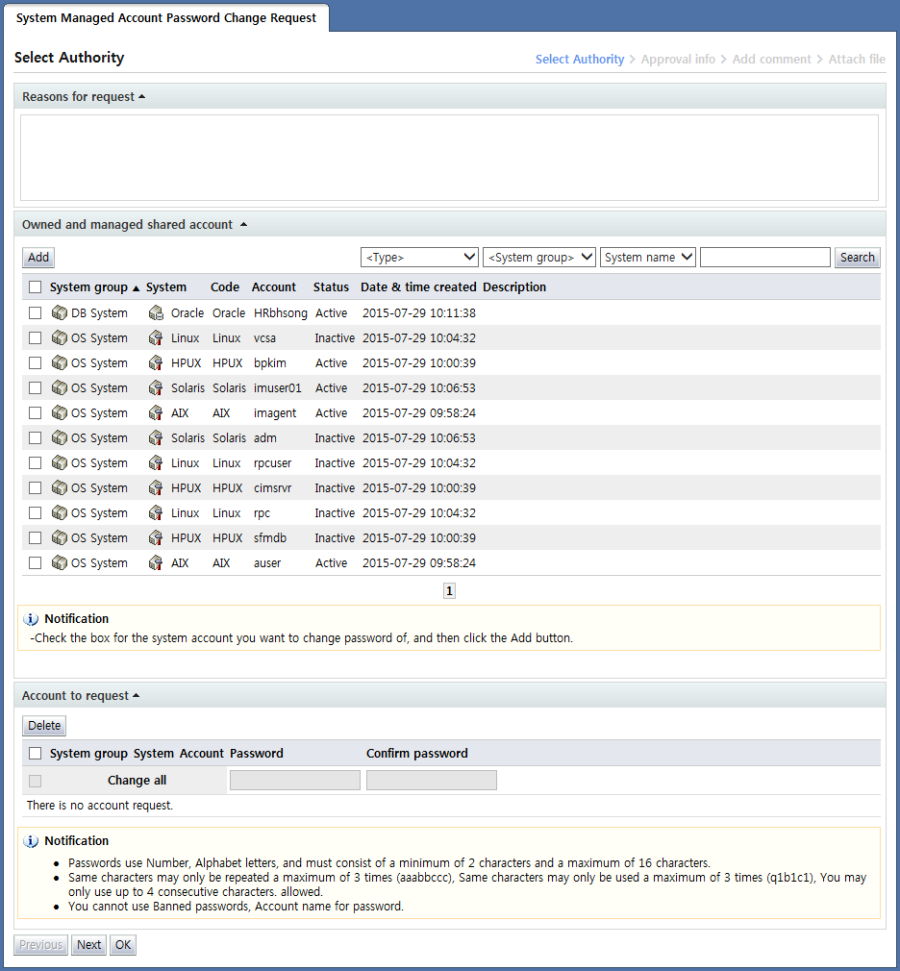Click the OS System group icon in the rpcuser row
This screenshot has height=971, width=900.
pyautogui.click(x=60, y=463)
